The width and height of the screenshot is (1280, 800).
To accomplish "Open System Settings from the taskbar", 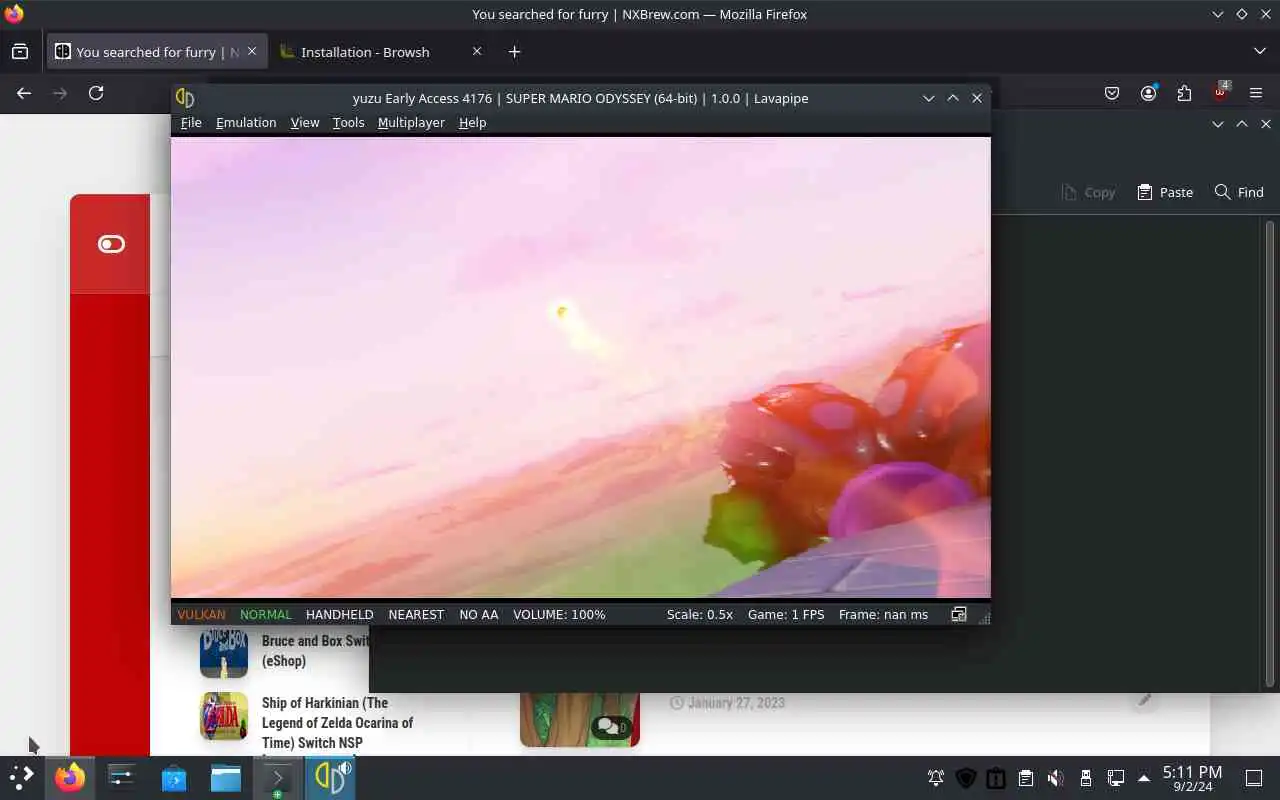I will pyautogui.click(x=122, y=778).
